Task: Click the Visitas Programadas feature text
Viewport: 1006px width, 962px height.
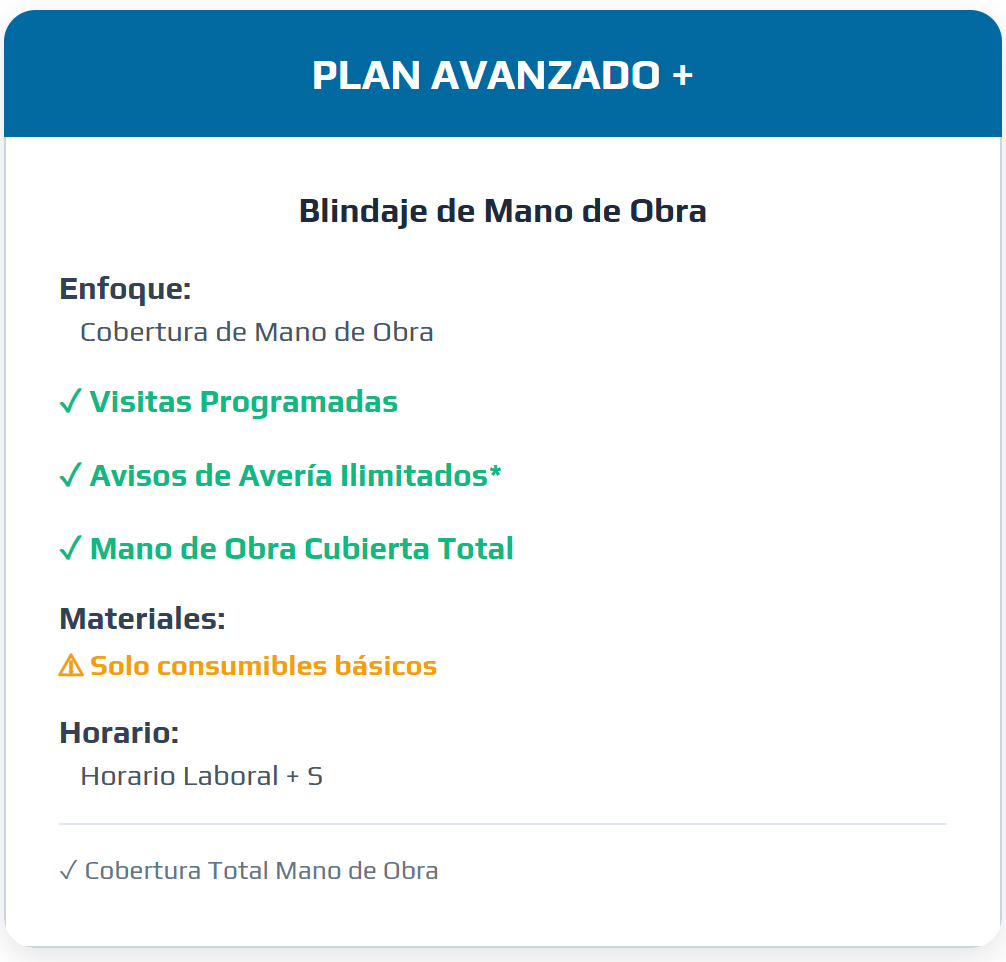Action: coord(243,402)
